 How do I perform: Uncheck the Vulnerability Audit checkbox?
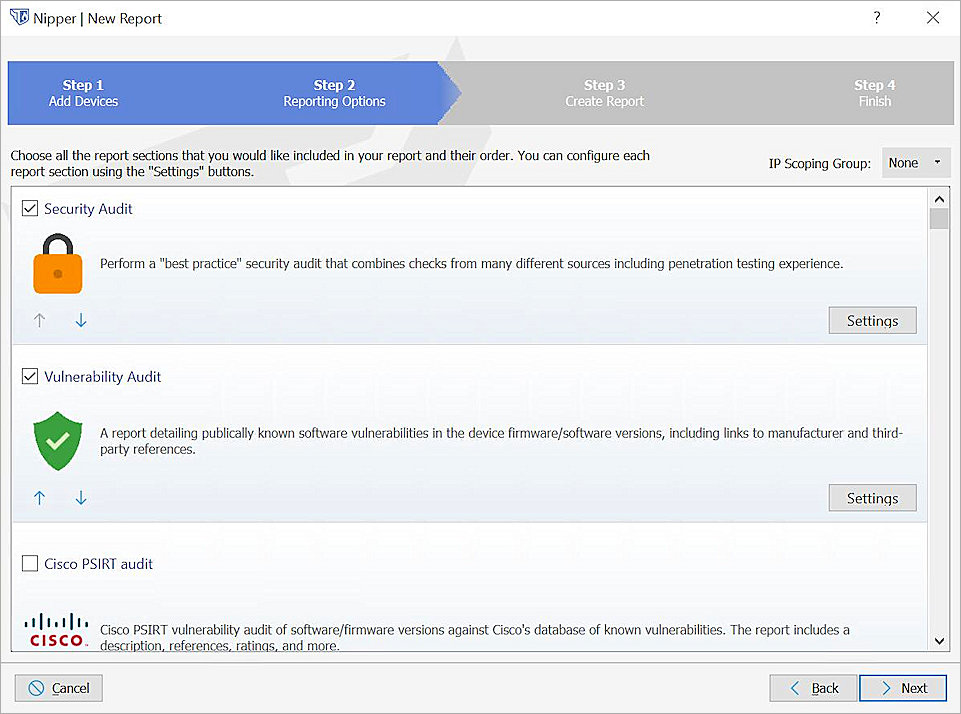point(30,377)
